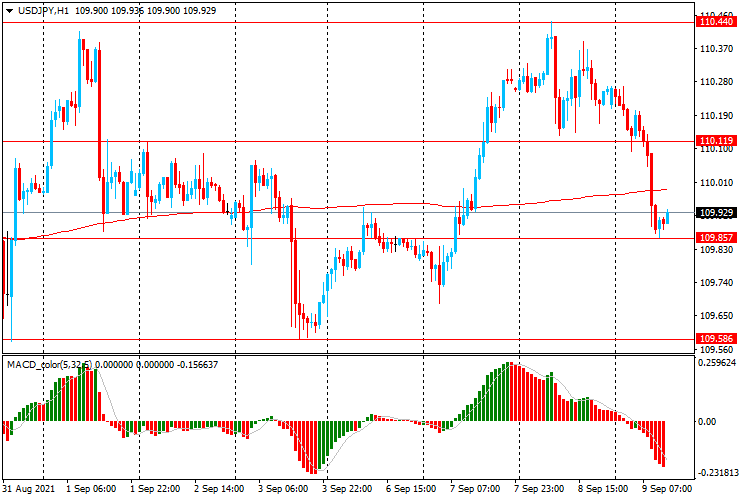Click the 1 Sep 22:00 time label
The image size is (740, 500).
[x=155, y=489]
